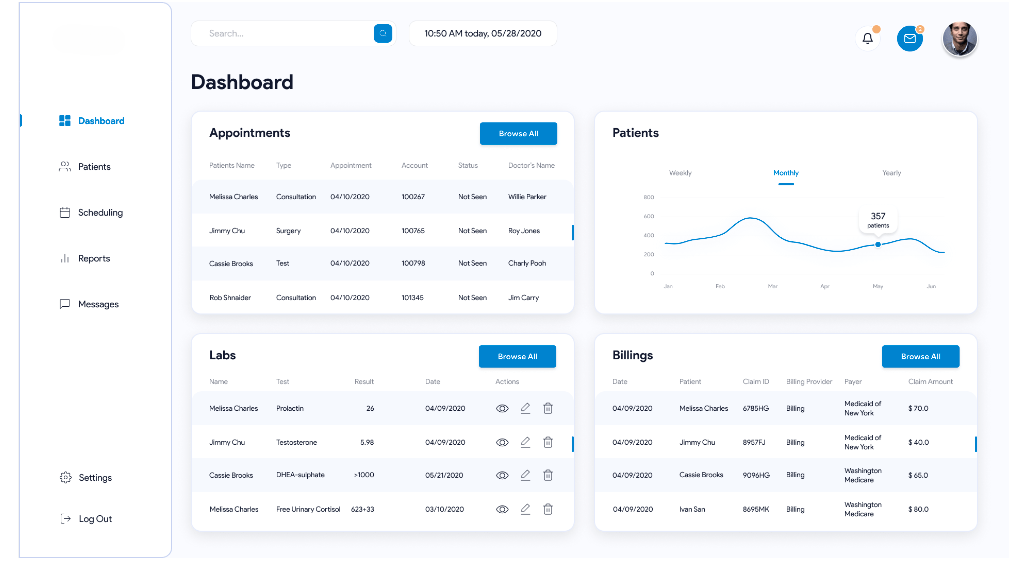Click Browse All in Appointments

pyautogui.click(x=518, y=134)
